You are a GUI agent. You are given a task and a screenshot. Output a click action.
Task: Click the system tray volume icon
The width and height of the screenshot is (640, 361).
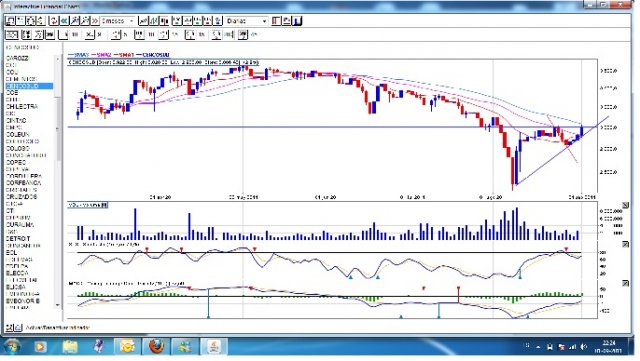click(584, 347)
